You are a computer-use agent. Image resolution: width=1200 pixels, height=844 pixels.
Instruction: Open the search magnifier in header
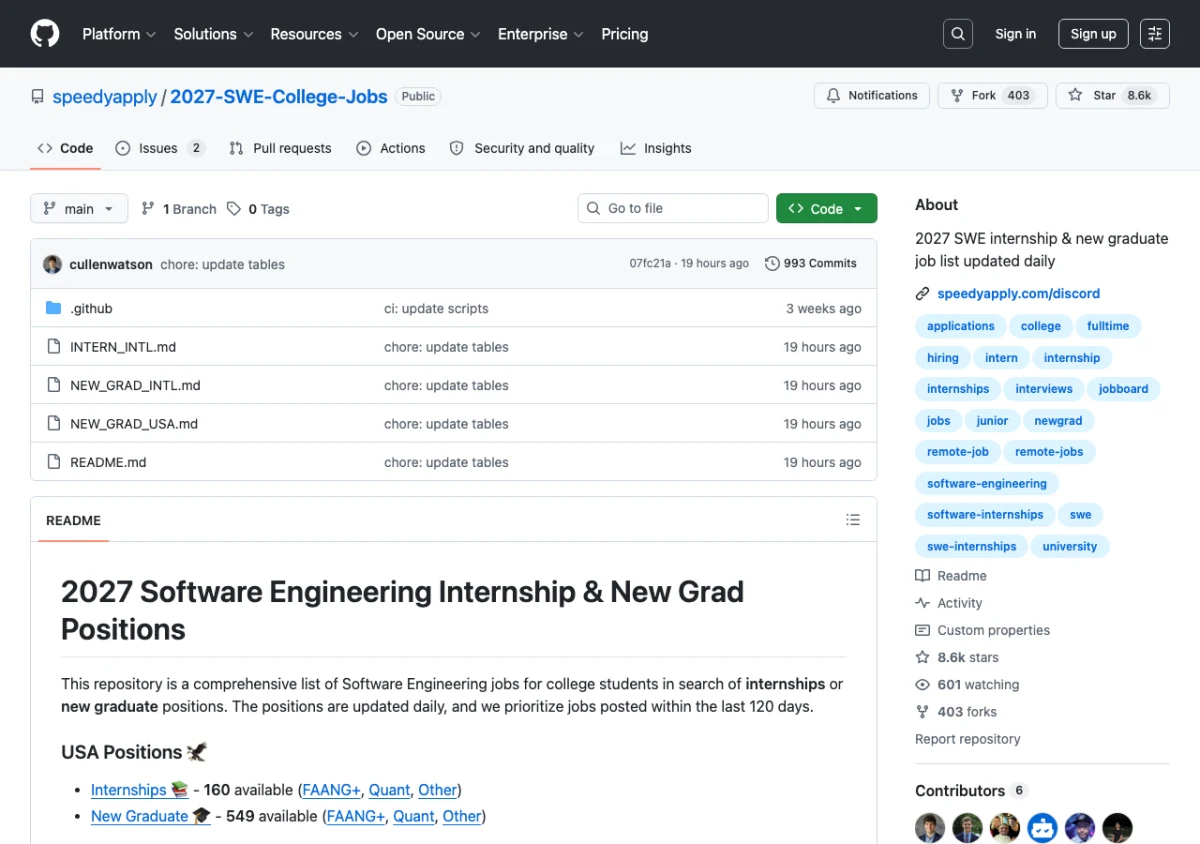coord(958,34)
